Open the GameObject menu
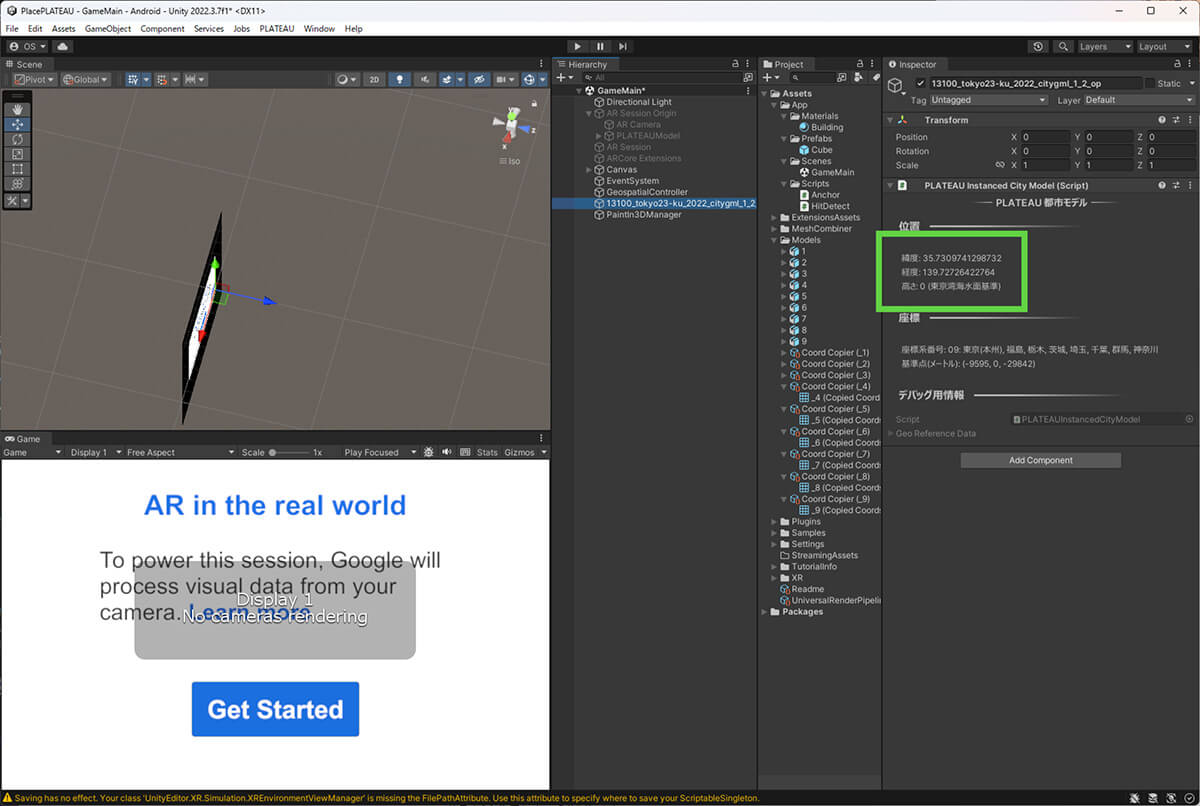This screenshot has height=806, width=1200. click(108, 29)
